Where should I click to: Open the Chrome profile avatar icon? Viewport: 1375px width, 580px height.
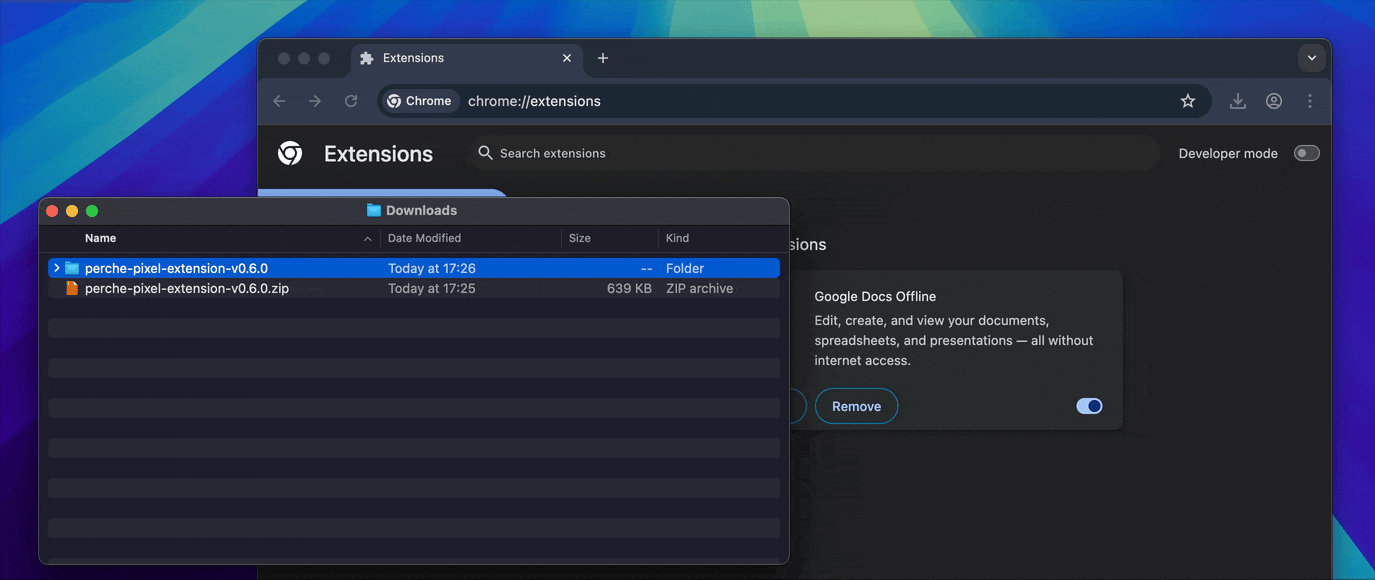(x=1273, y=101)
